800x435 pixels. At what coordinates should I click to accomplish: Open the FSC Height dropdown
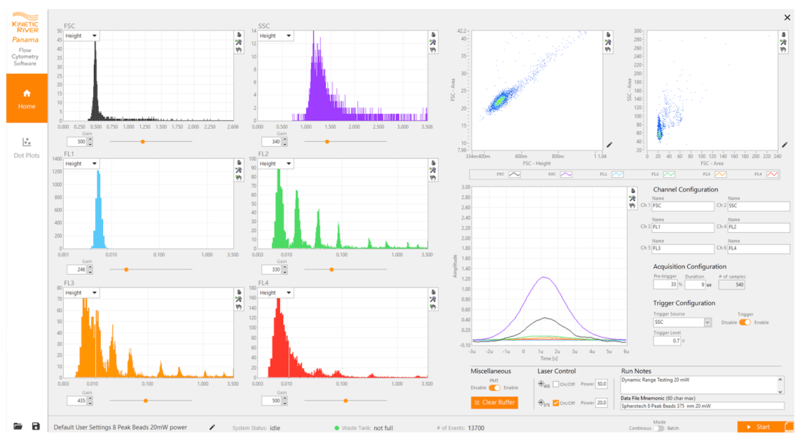pos(82,36)
